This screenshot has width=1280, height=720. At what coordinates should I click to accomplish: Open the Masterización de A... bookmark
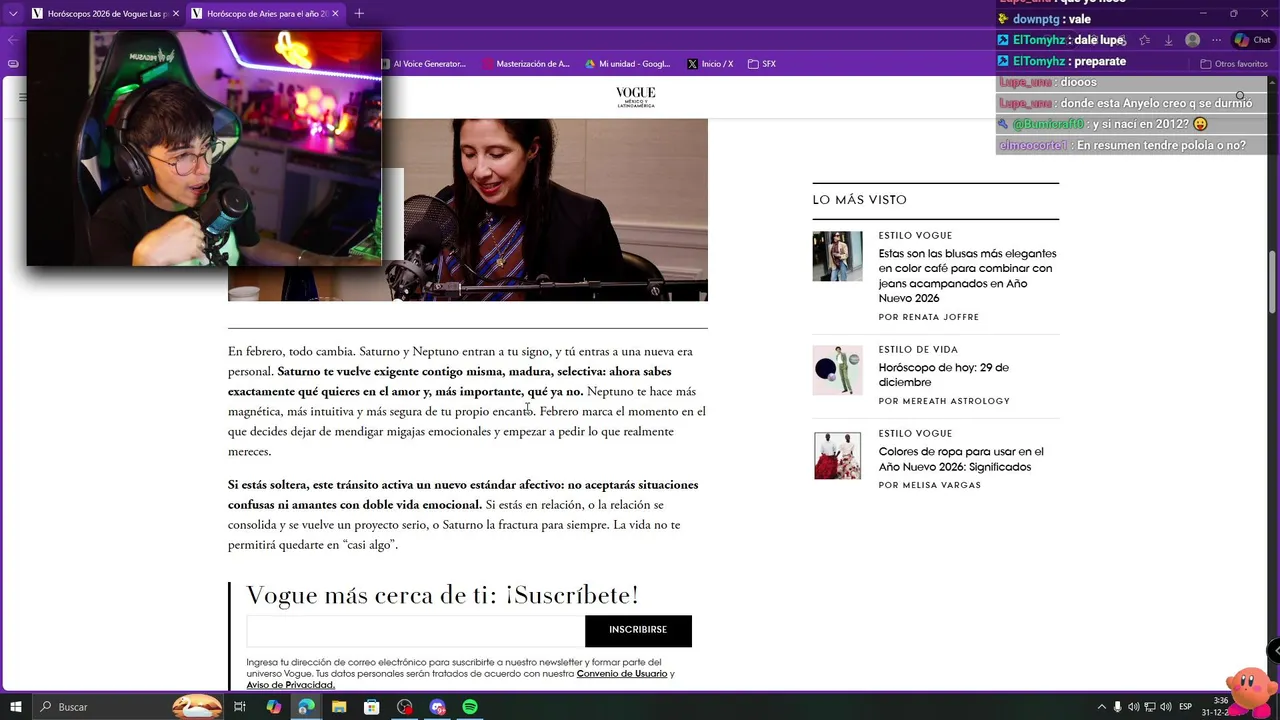(x=526, y=64)
